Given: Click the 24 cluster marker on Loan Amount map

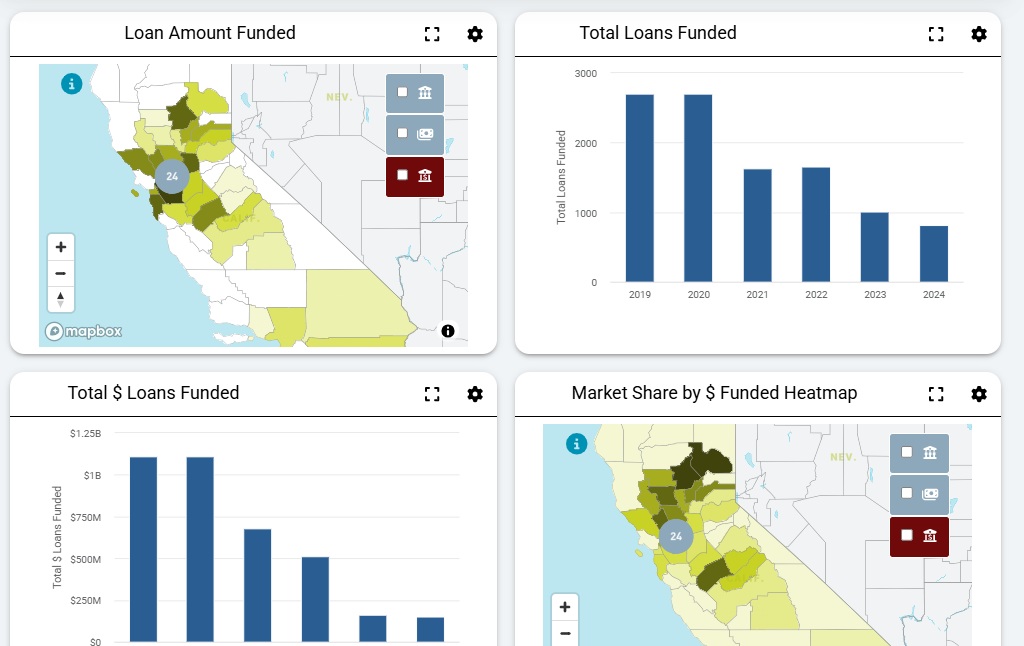Looking at the screenshot, I should point(172,176).
